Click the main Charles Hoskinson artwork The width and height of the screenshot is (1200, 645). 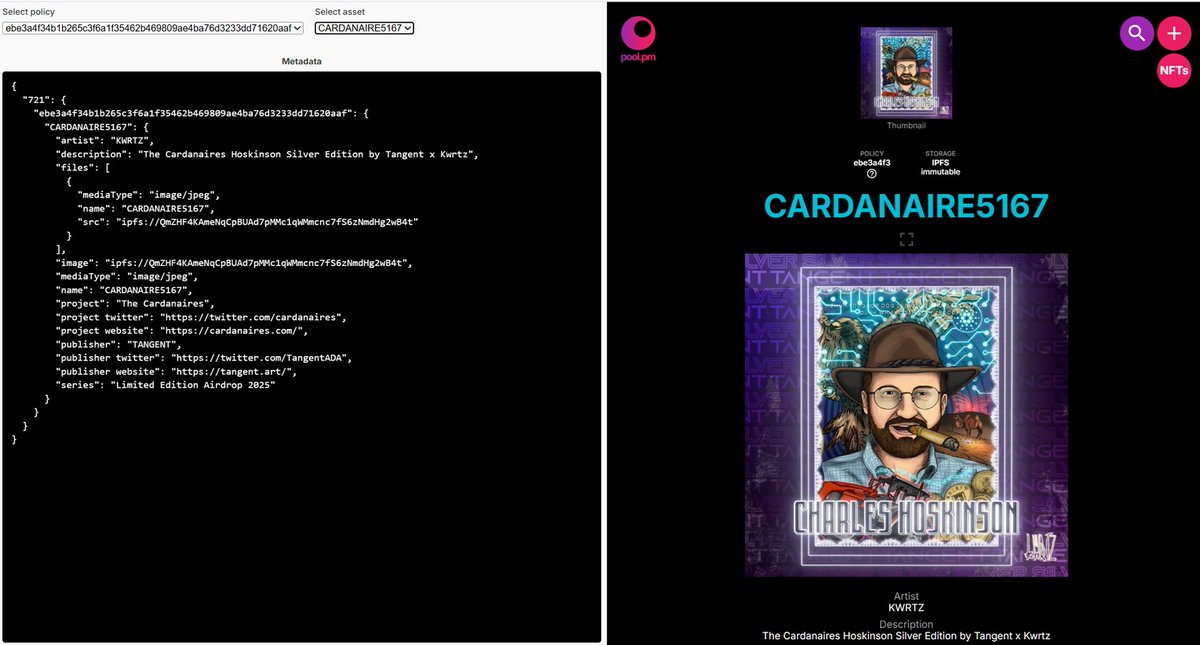906,415
